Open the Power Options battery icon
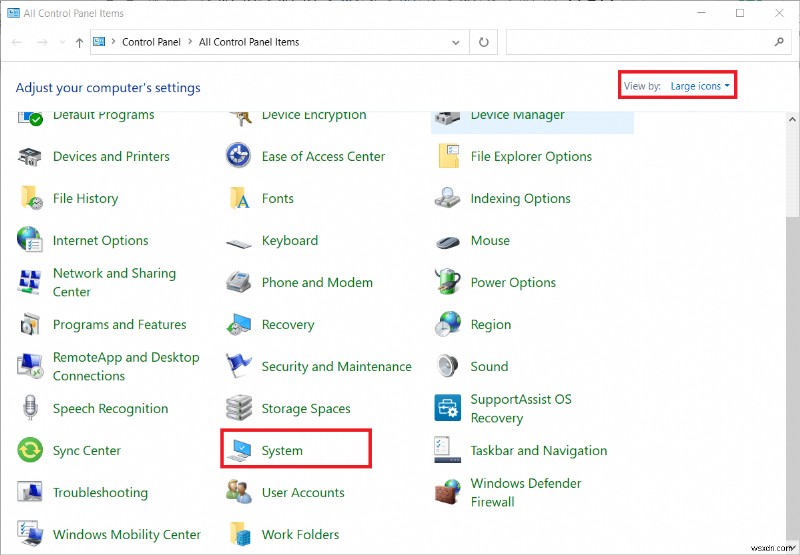 (x=447, y=282)
